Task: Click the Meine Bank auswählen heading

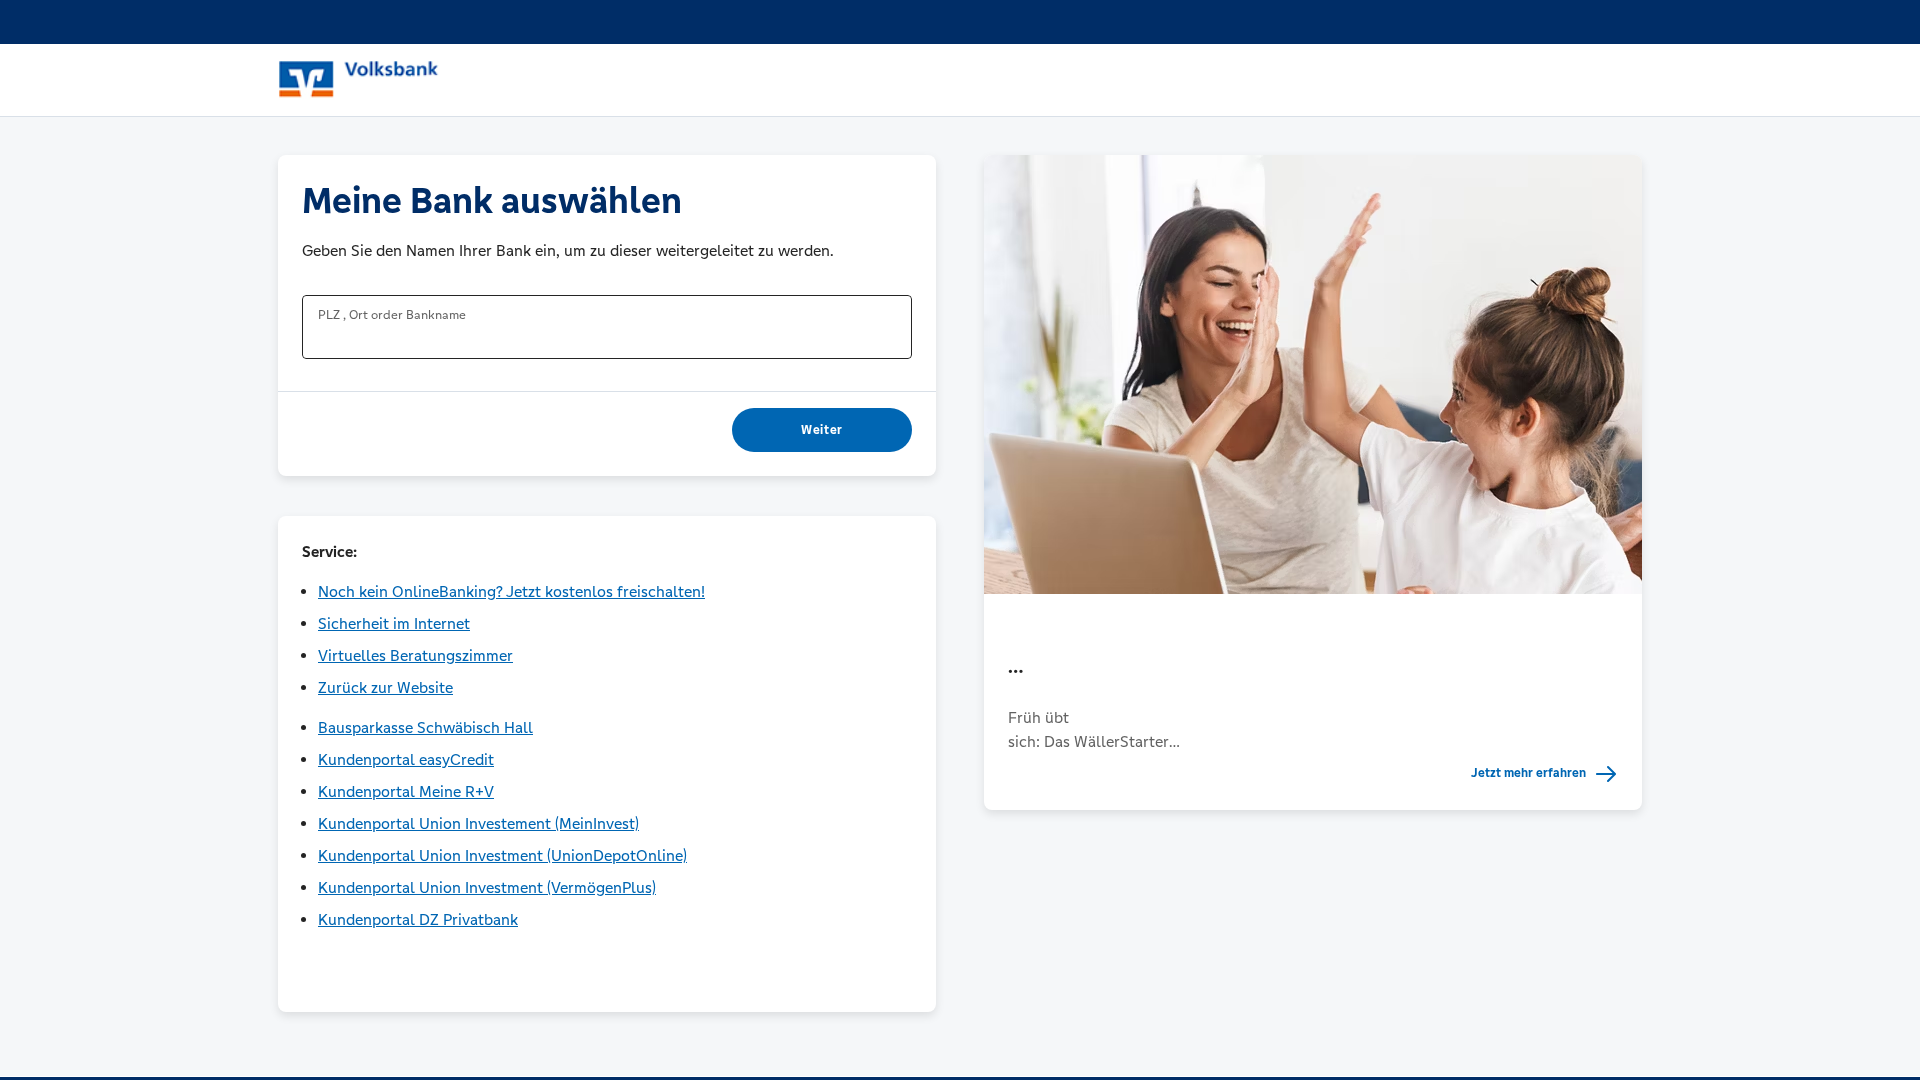Action: click(491, 201)
